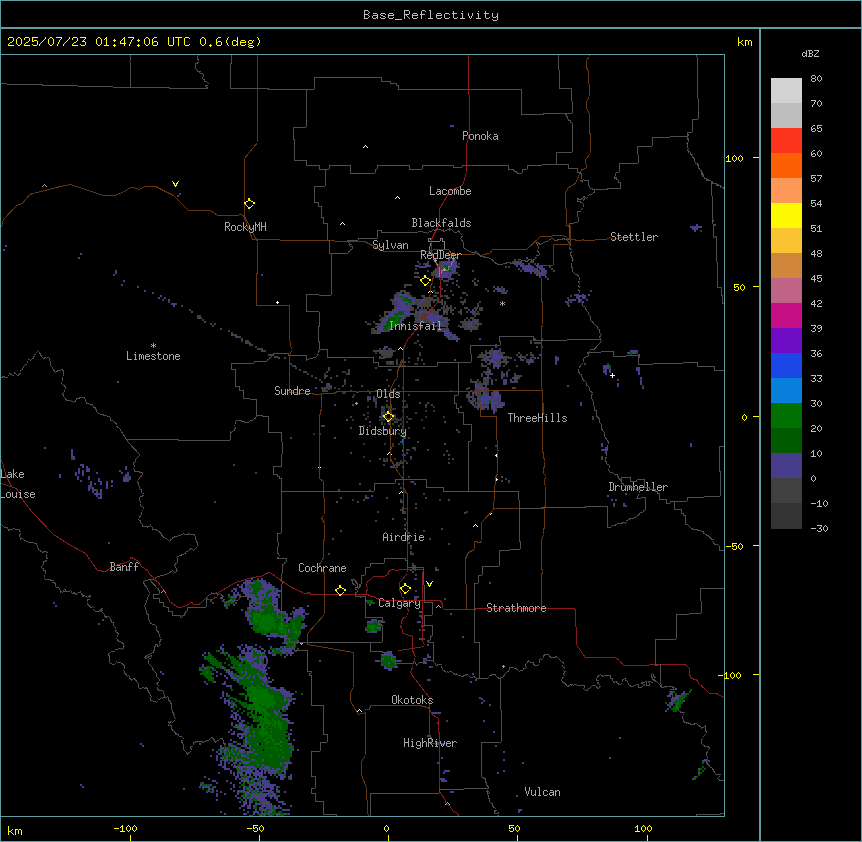
Task: Click the Didsbury city label
Action: [383, 431]
